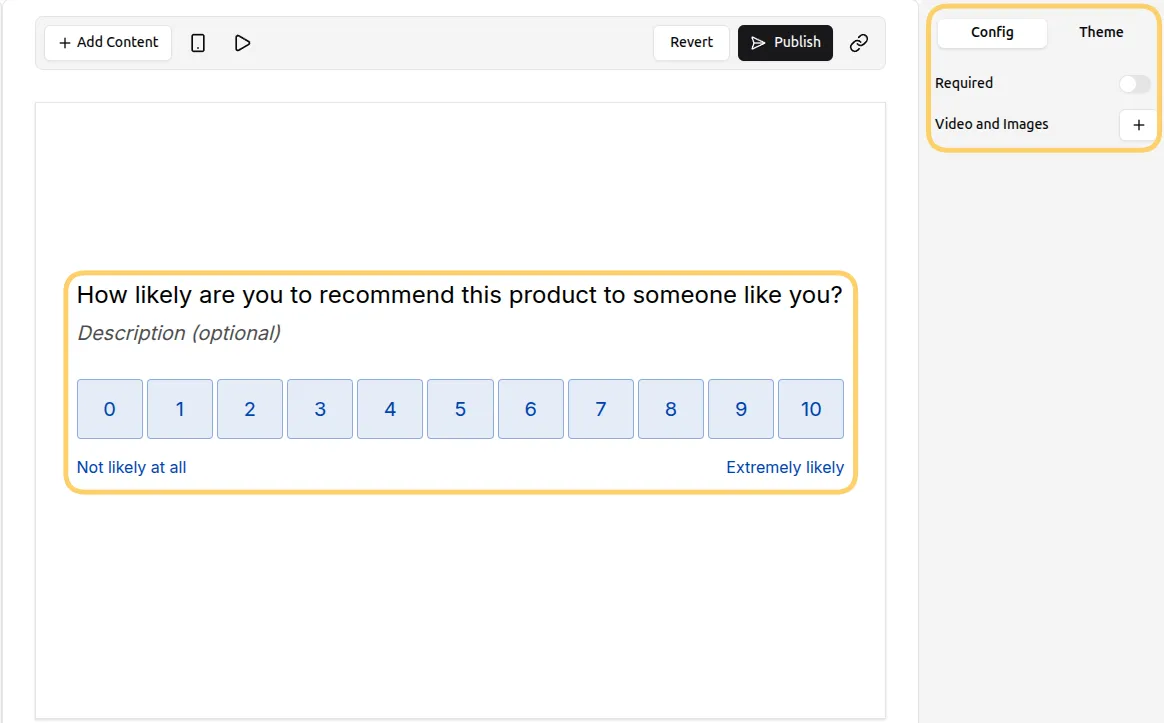Switch to the Theme tab
This screenshot has height=723, width=1164.
click(x=1099, y=32)
